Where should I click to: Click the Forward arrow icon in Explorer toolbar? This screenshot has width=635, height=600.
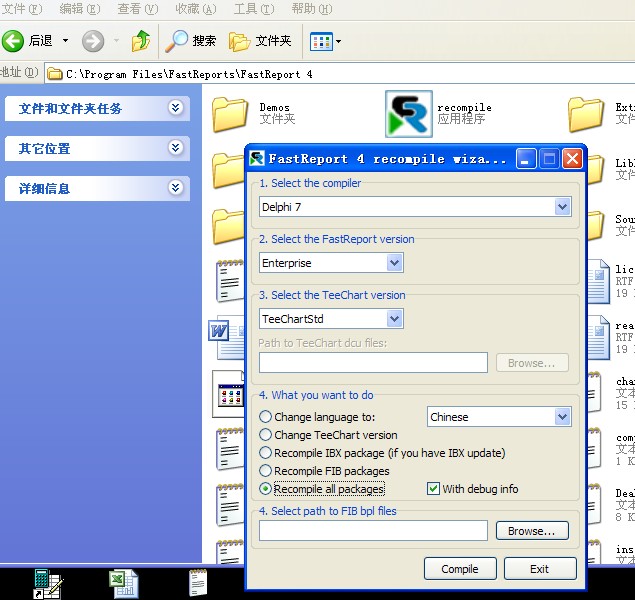coord(93,41)
